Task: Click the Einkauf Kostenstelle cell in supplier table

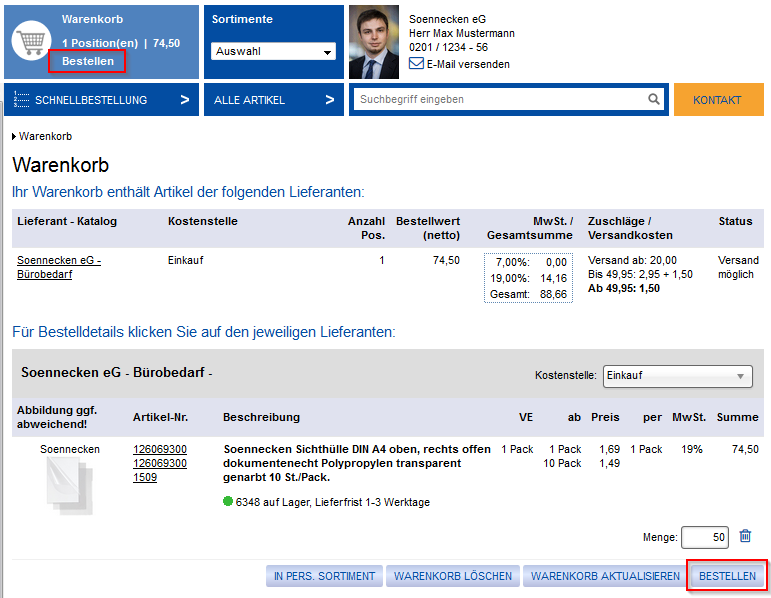Action: (185, 260)
